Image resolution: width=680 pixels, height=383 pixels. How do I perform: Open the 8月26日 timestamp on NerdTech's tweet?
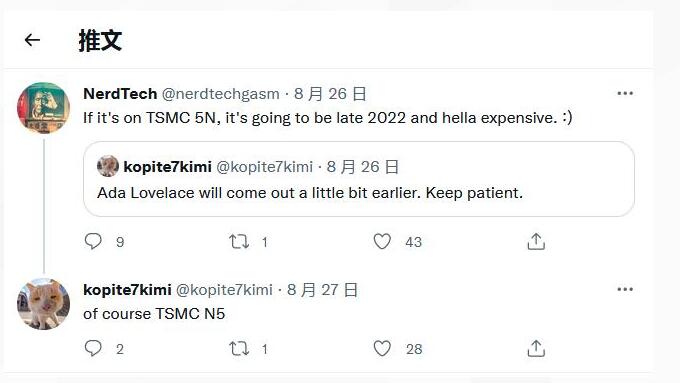tap(330, 94)
